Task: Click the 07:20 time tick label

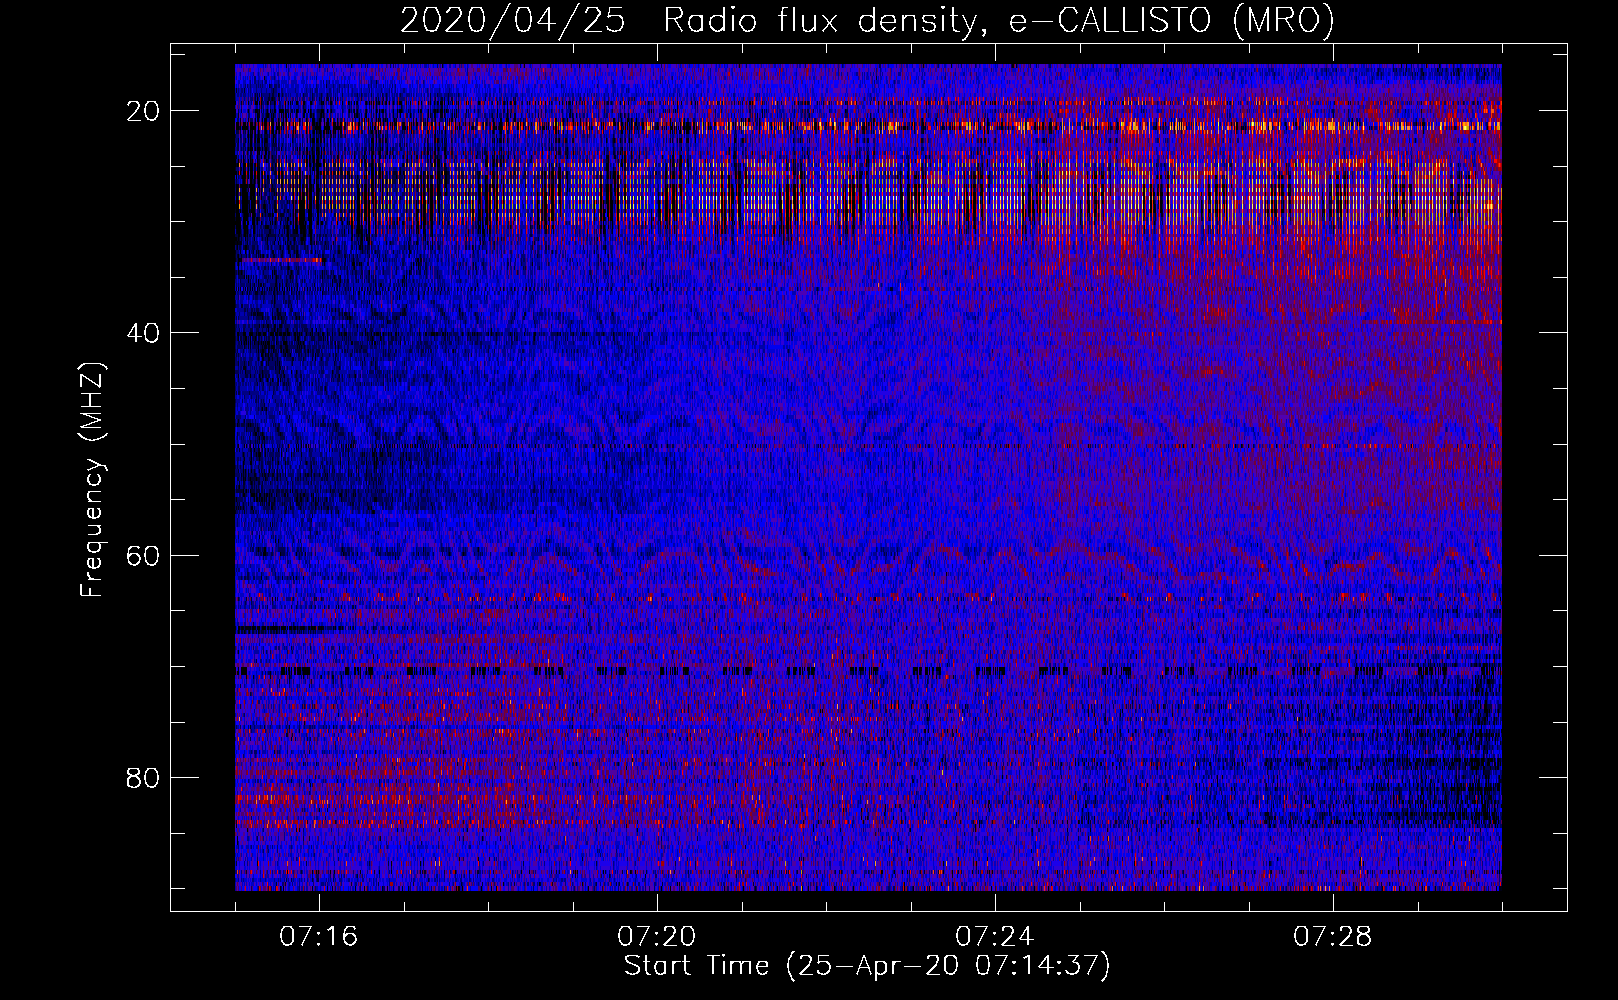Action: click(657, 937)
